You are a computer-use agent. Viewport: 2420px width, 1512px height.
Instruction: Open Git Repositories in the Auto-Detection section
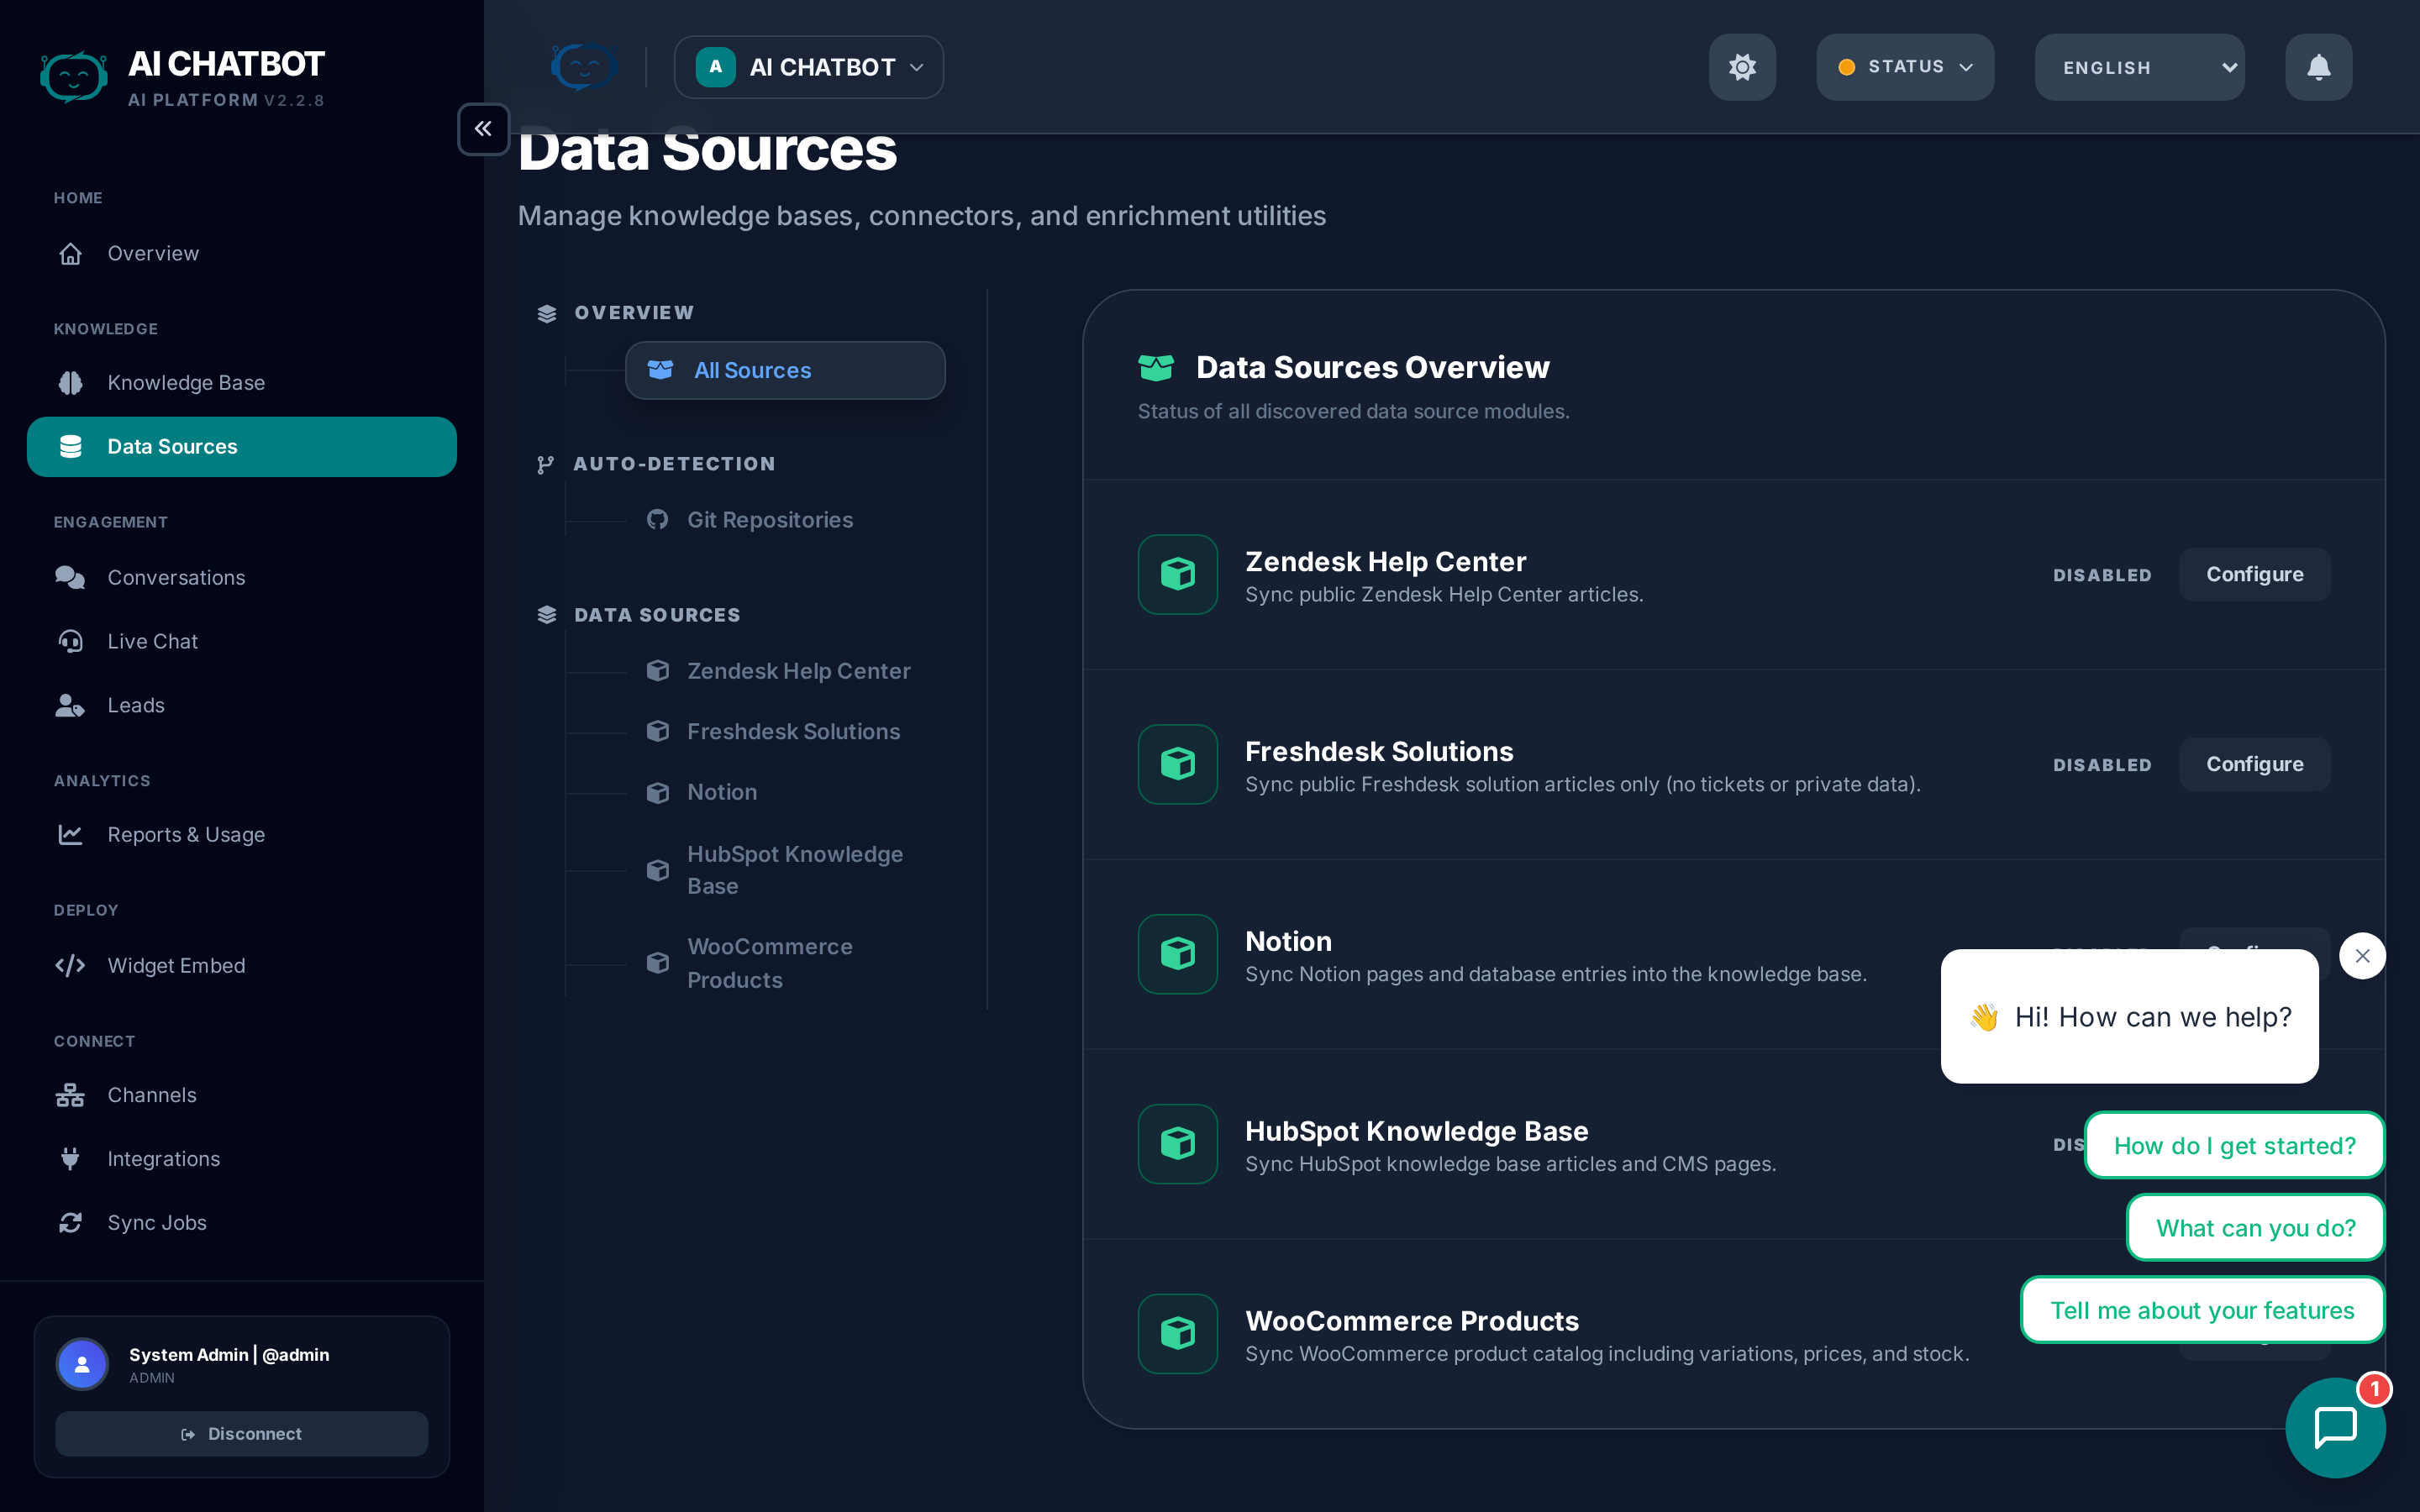[x=769, y=520]
